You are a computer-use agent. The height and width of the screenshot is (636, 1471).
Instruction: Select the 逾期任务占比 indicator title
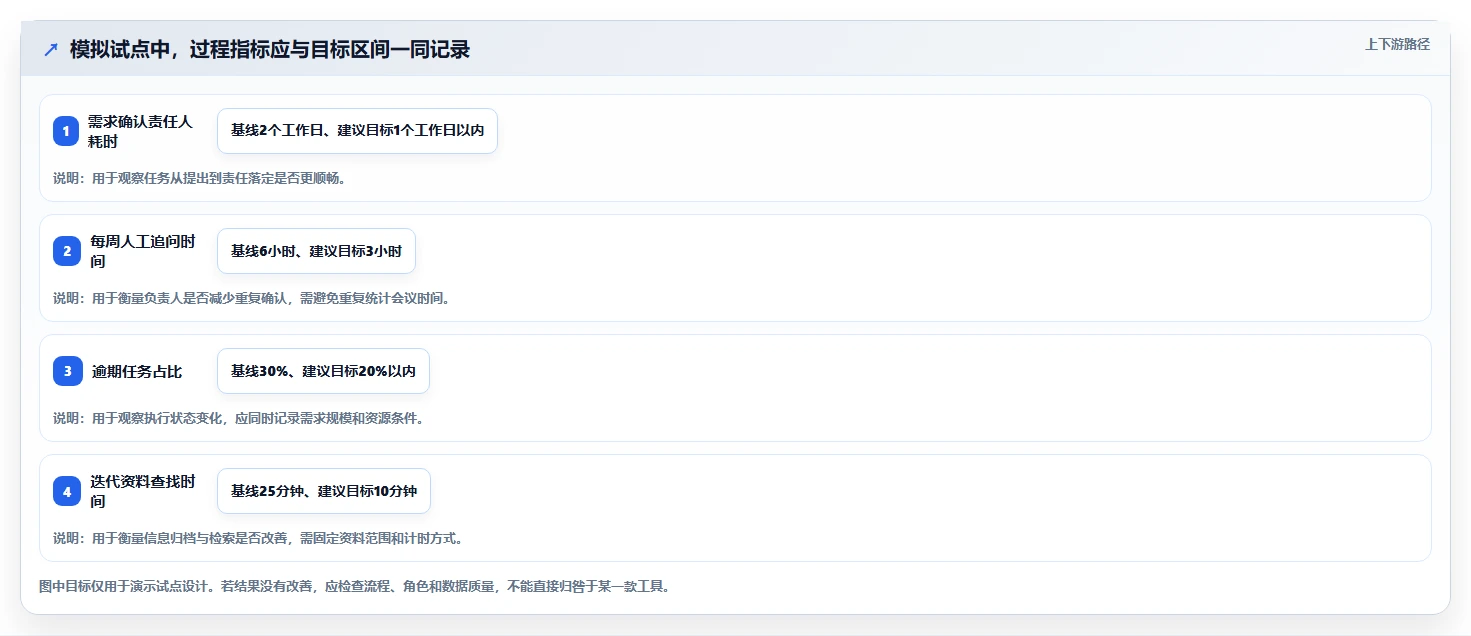(137, 371)
